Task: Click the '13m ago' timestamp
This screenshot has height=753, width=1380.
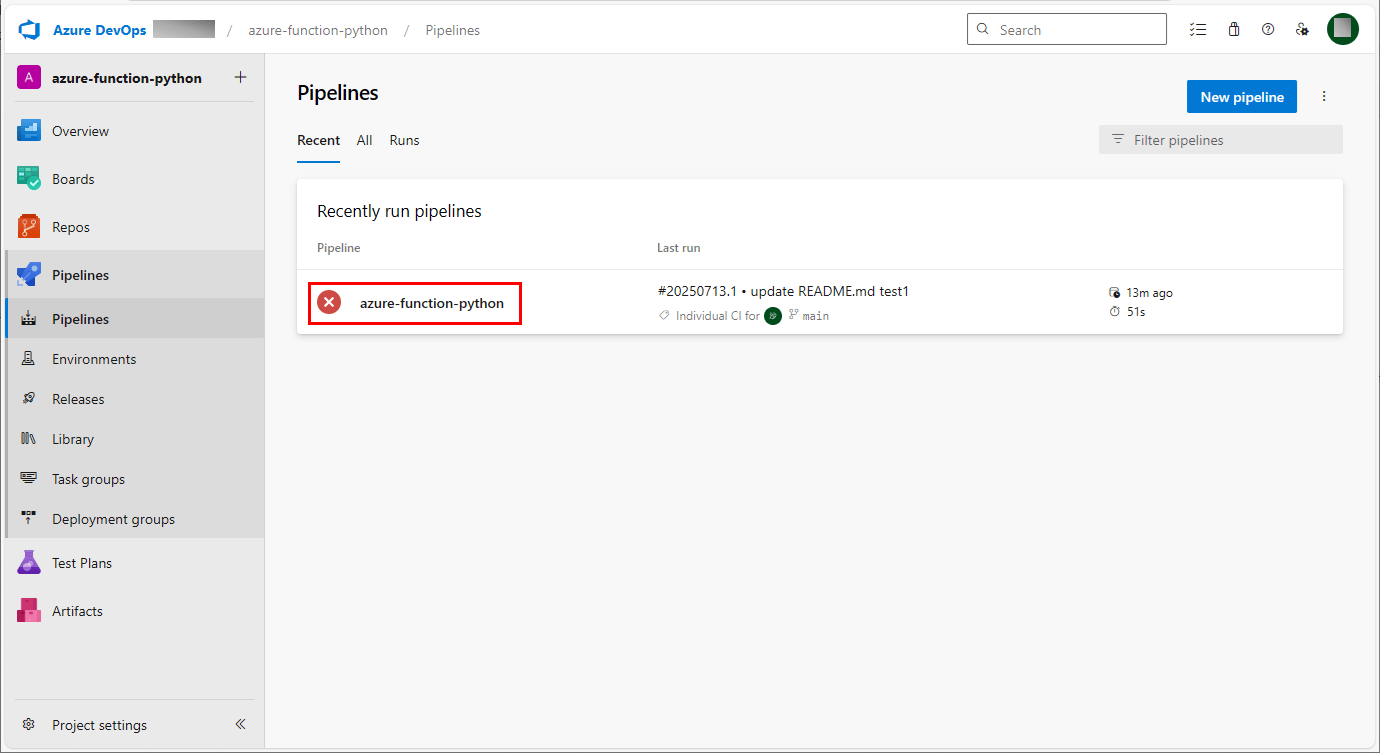Action: (x=1149, y=293)
